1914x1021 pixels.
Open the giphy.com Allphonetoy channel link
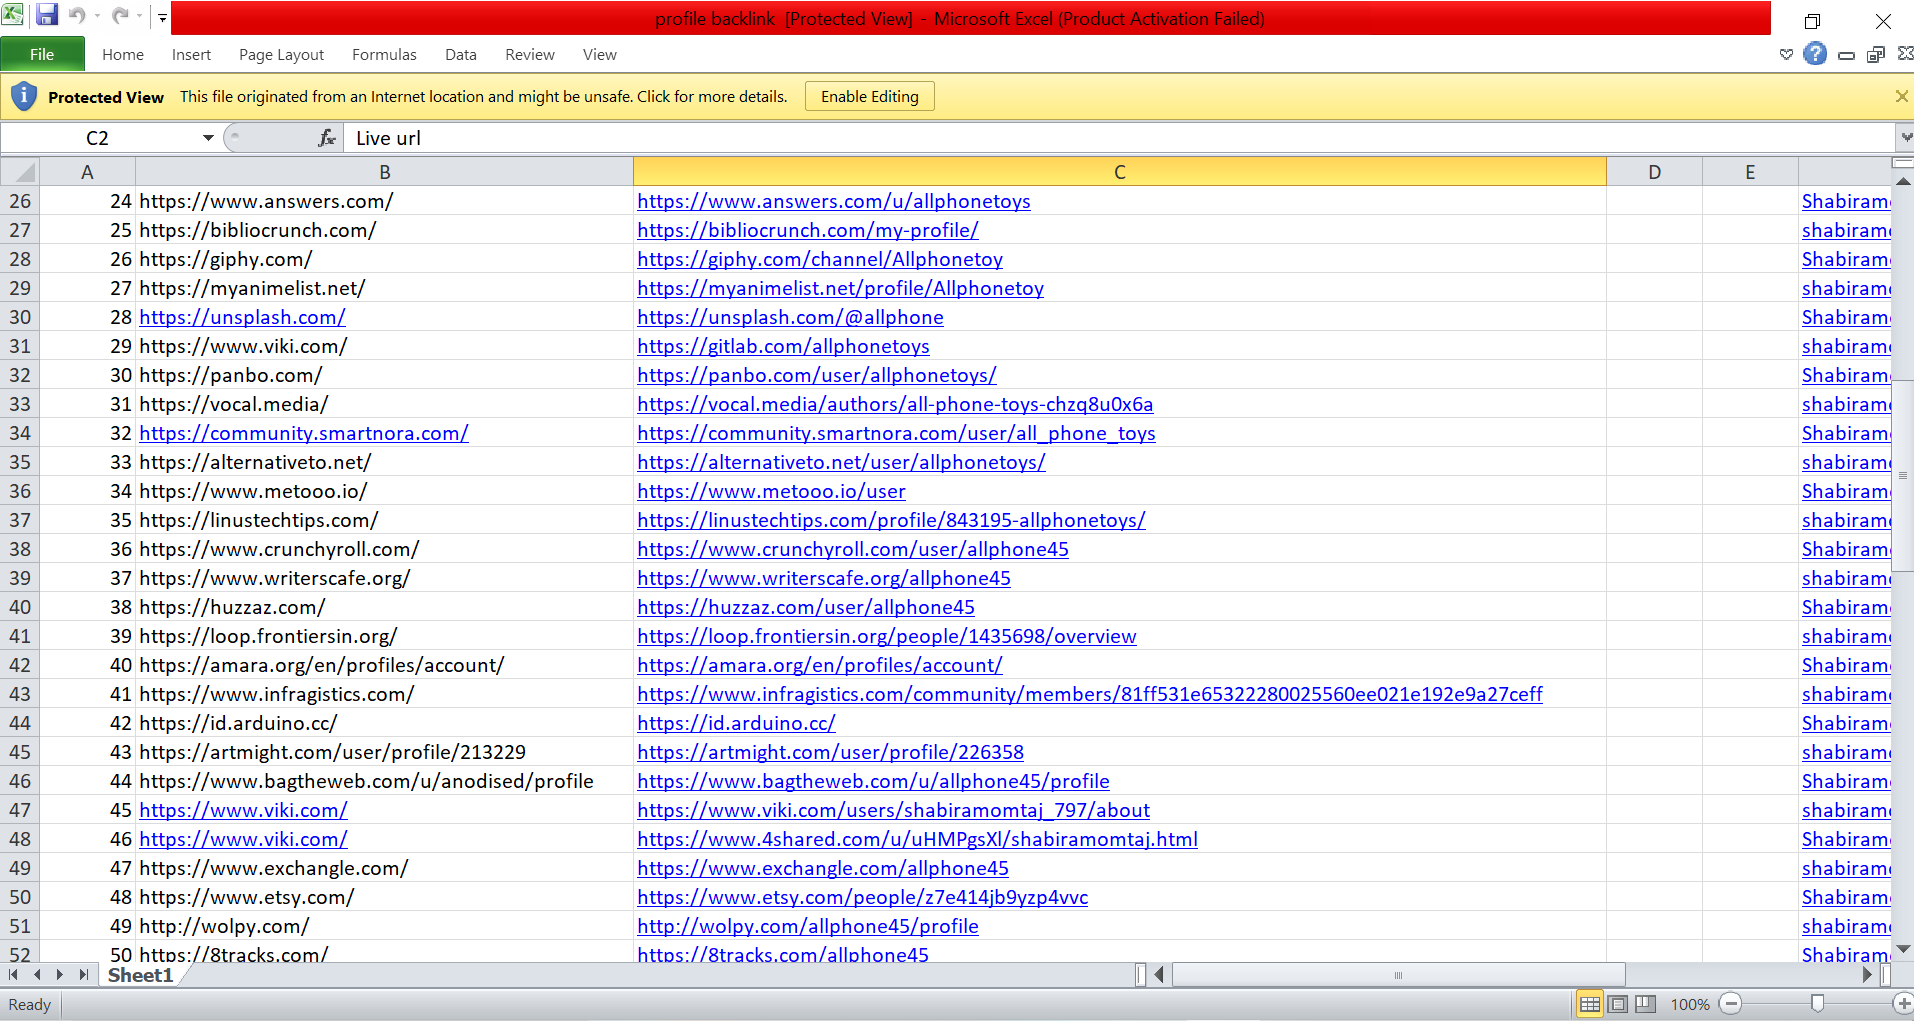(x=819, y=260)
